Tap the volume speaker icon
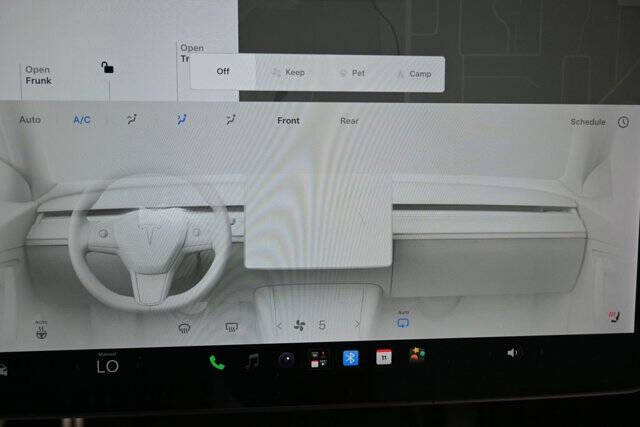The height and width of the screenshot is (427, 640). [512, 352]
